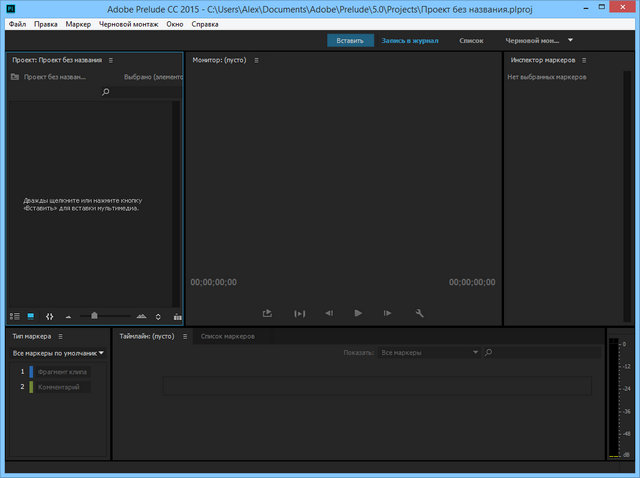The width and height of the screenshot is (640, 478).
Task: Select the Запись в журнал workspace
Action: click(410, 41)
